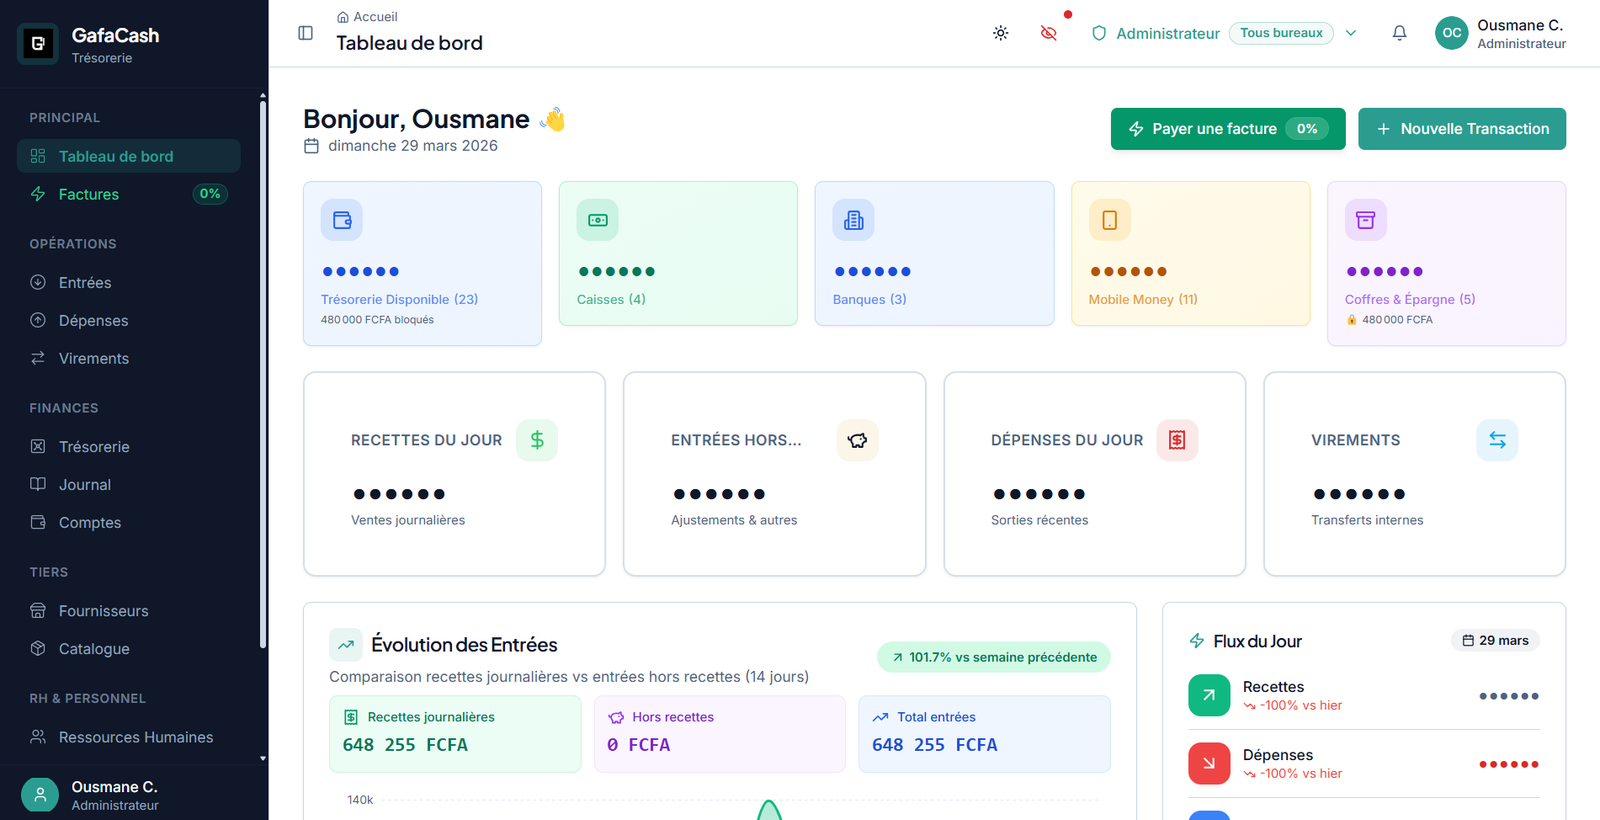Select Recettes journalières stat box
The height and width of the screenshot is (820, 1600).
point(455,734)
